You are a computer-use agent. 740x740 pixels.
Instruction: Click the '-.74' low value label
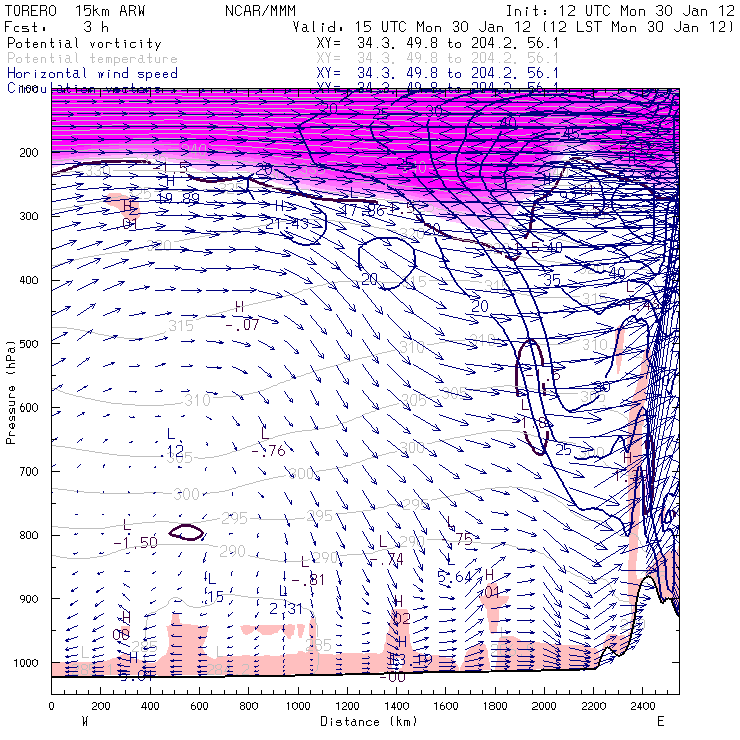pyautogui.click(x=387, y=560)
